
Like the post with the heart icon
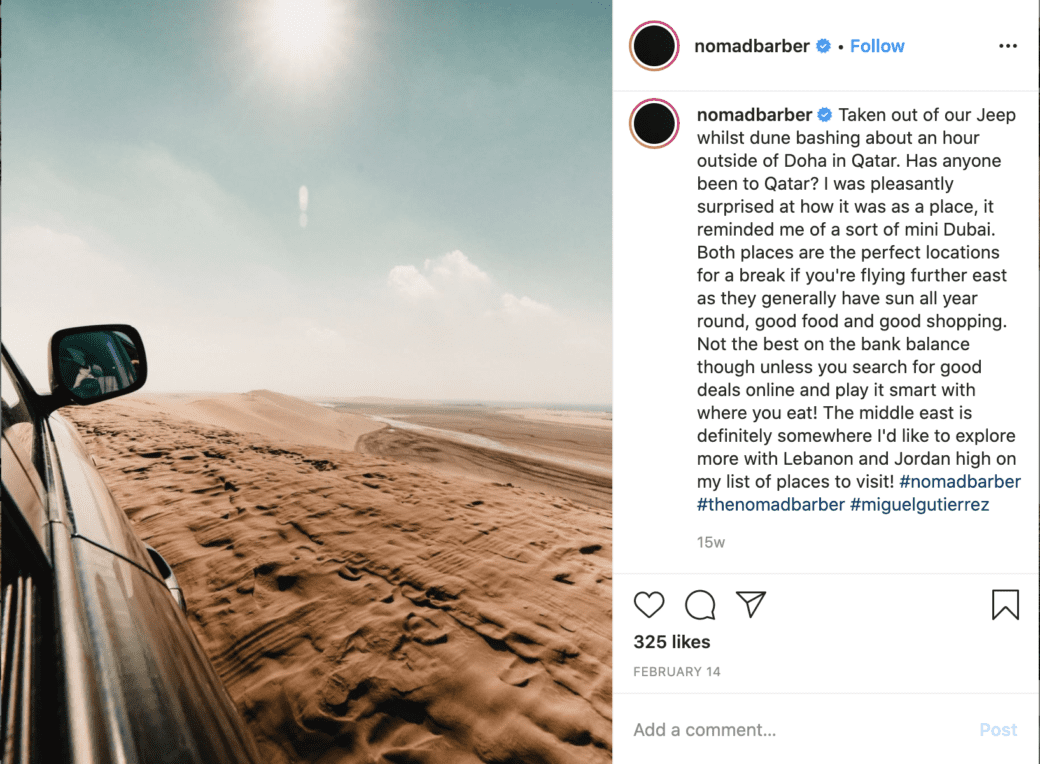click(649, 604)
